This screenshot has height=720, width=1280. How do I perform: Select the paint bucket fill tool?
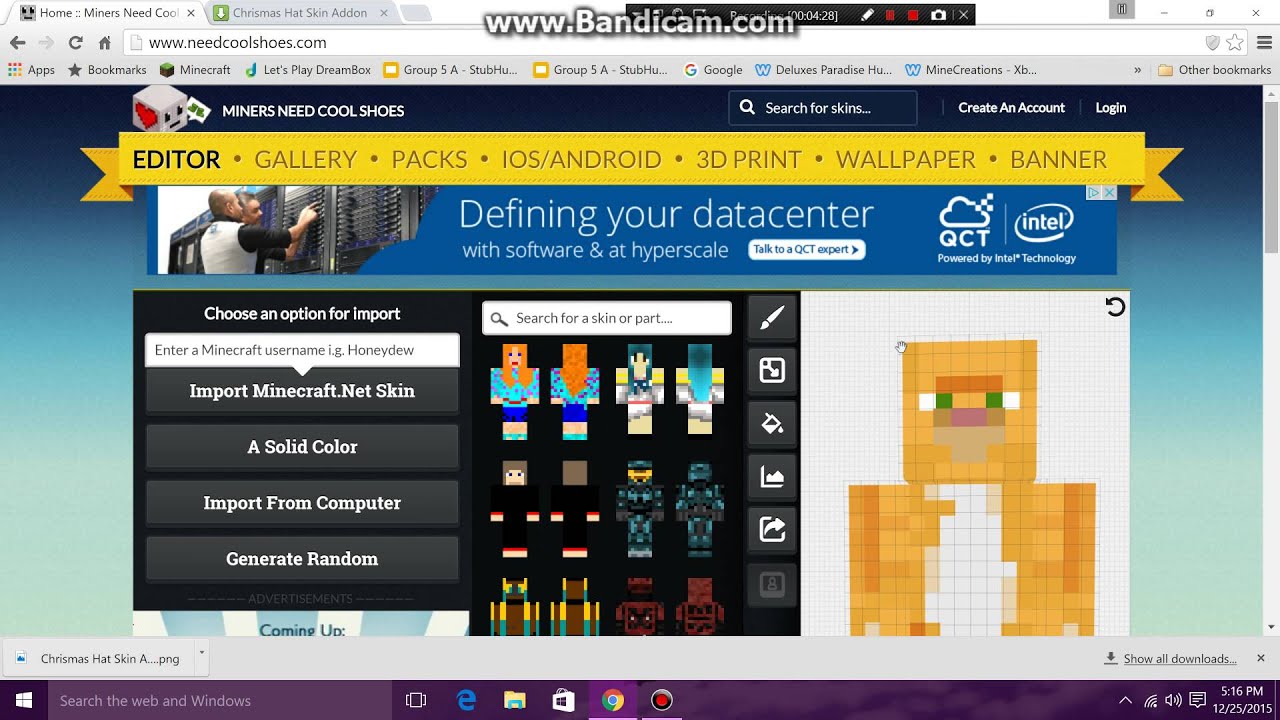click(x=772, y=424)
